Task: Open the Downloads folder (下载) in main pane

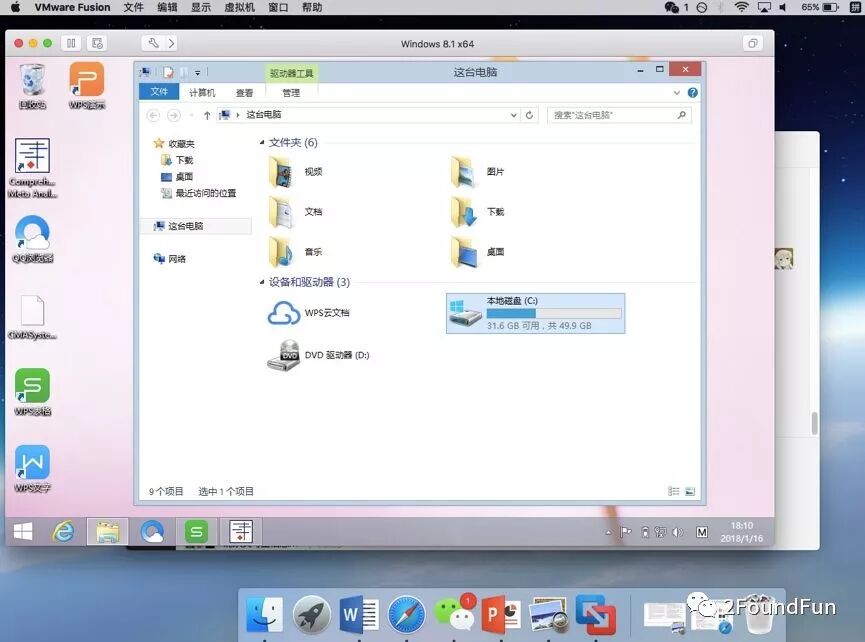Action: 478,212
